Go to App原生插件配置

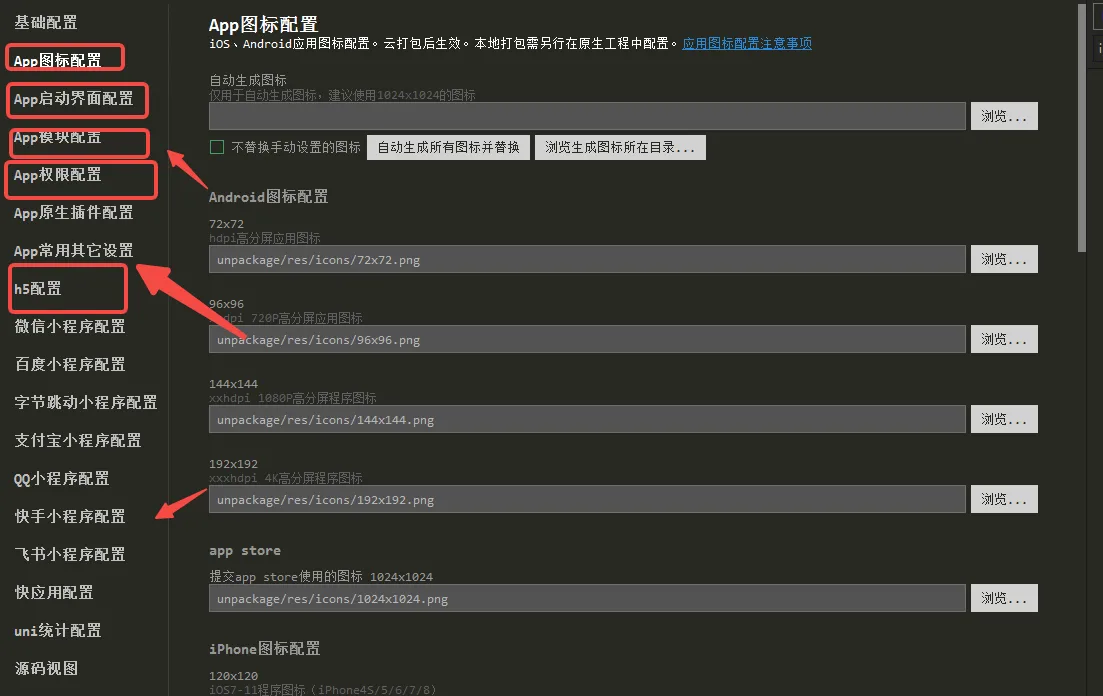73,213
